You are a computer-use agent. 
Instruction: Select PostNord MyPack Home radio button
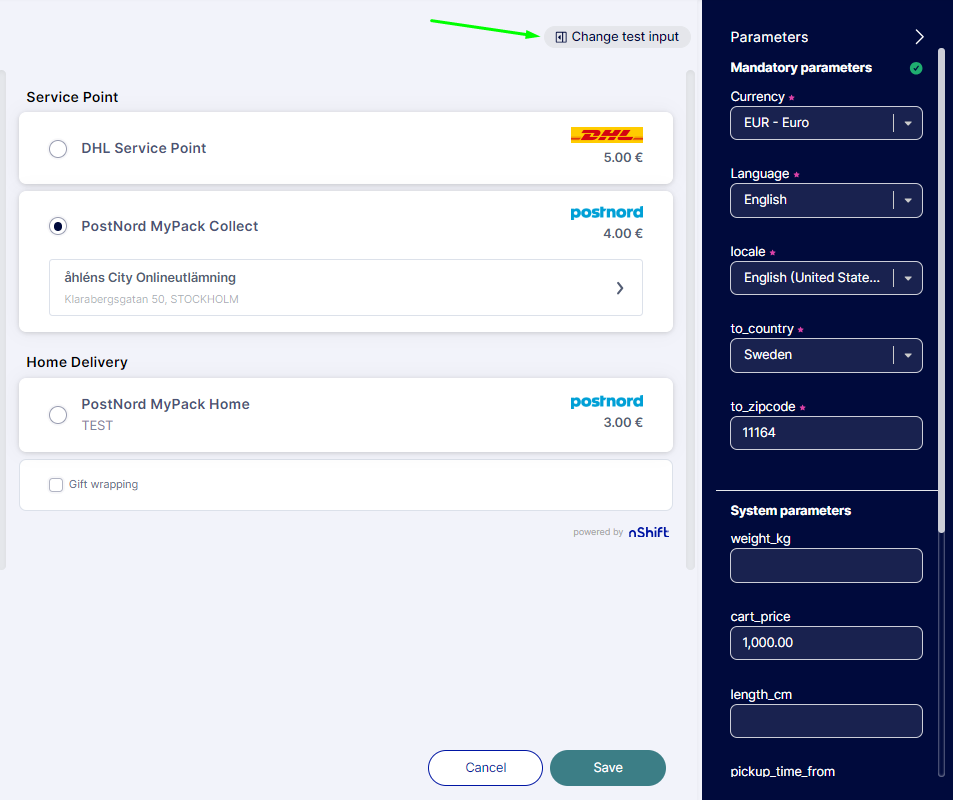tap(58, 414)
